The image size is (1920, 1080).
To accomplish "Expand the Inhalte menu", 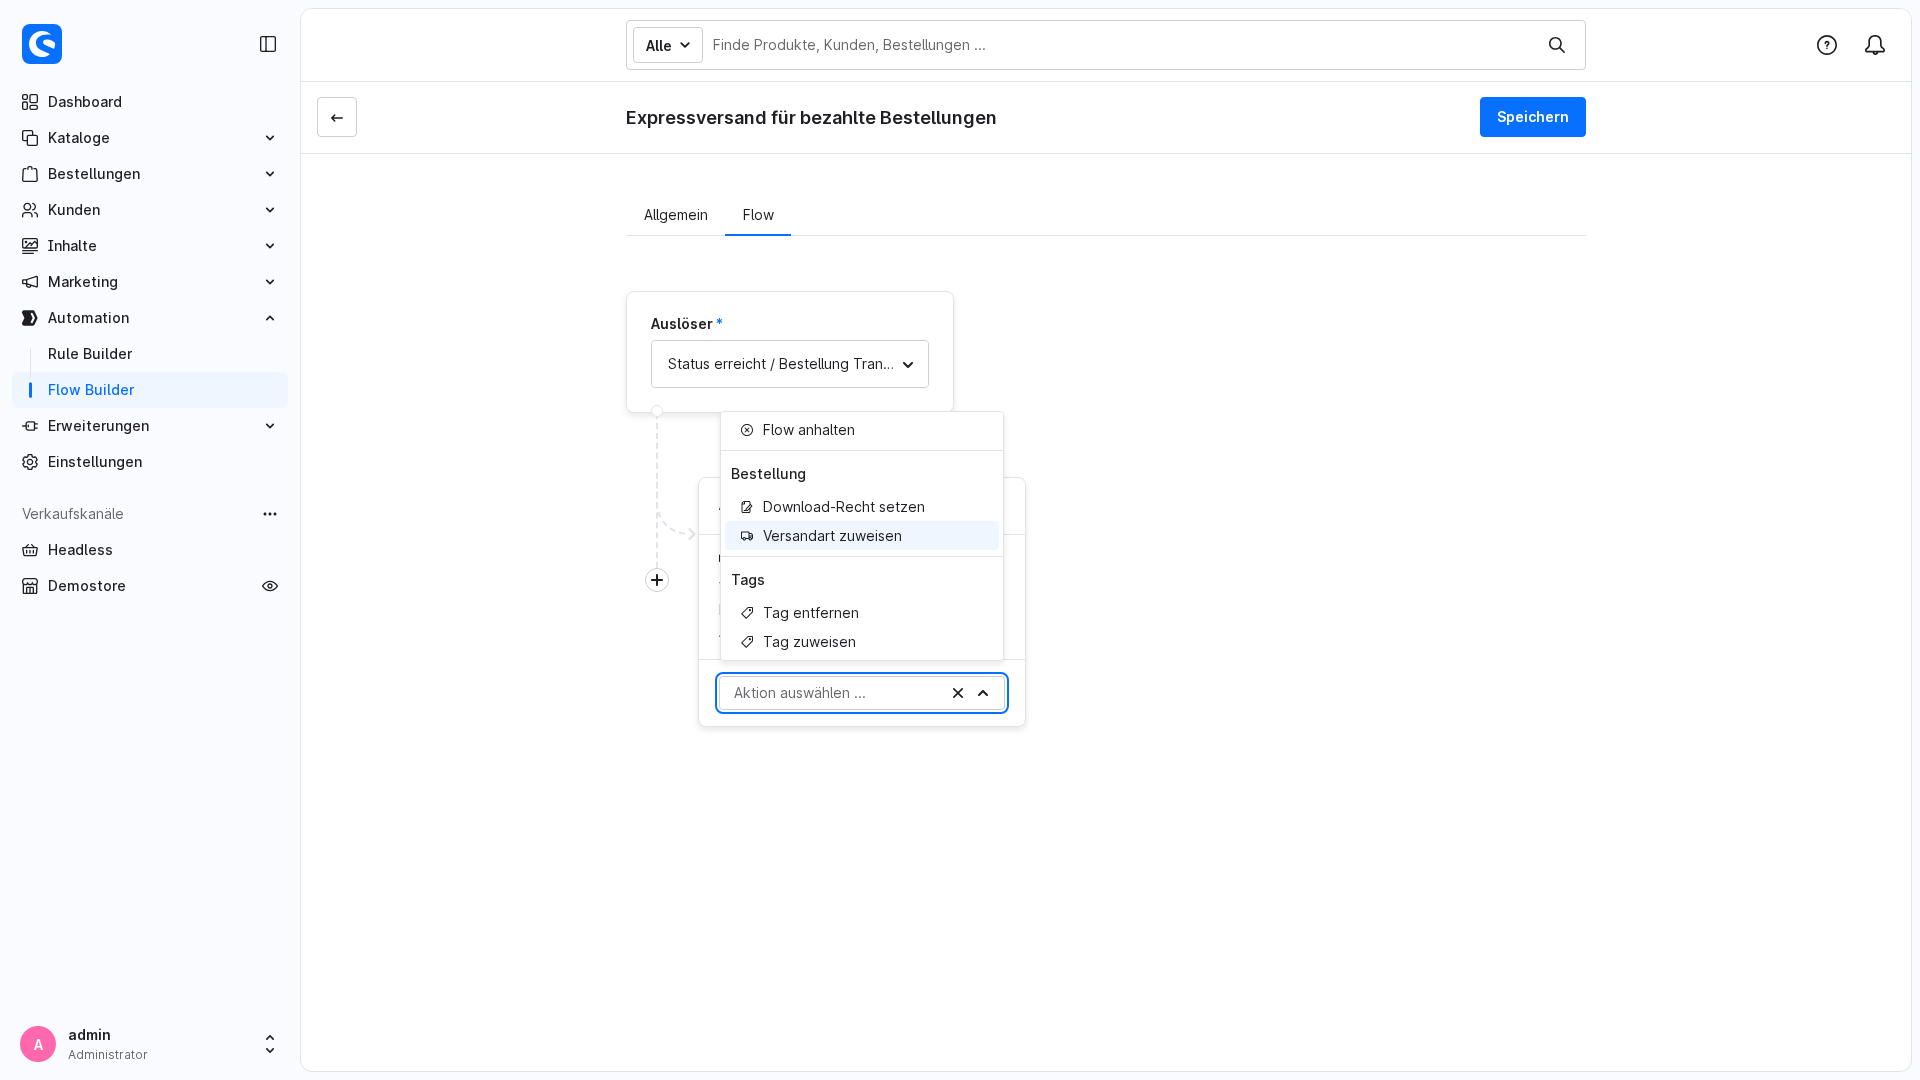I will pyautogui.click(x=270, y=246).
